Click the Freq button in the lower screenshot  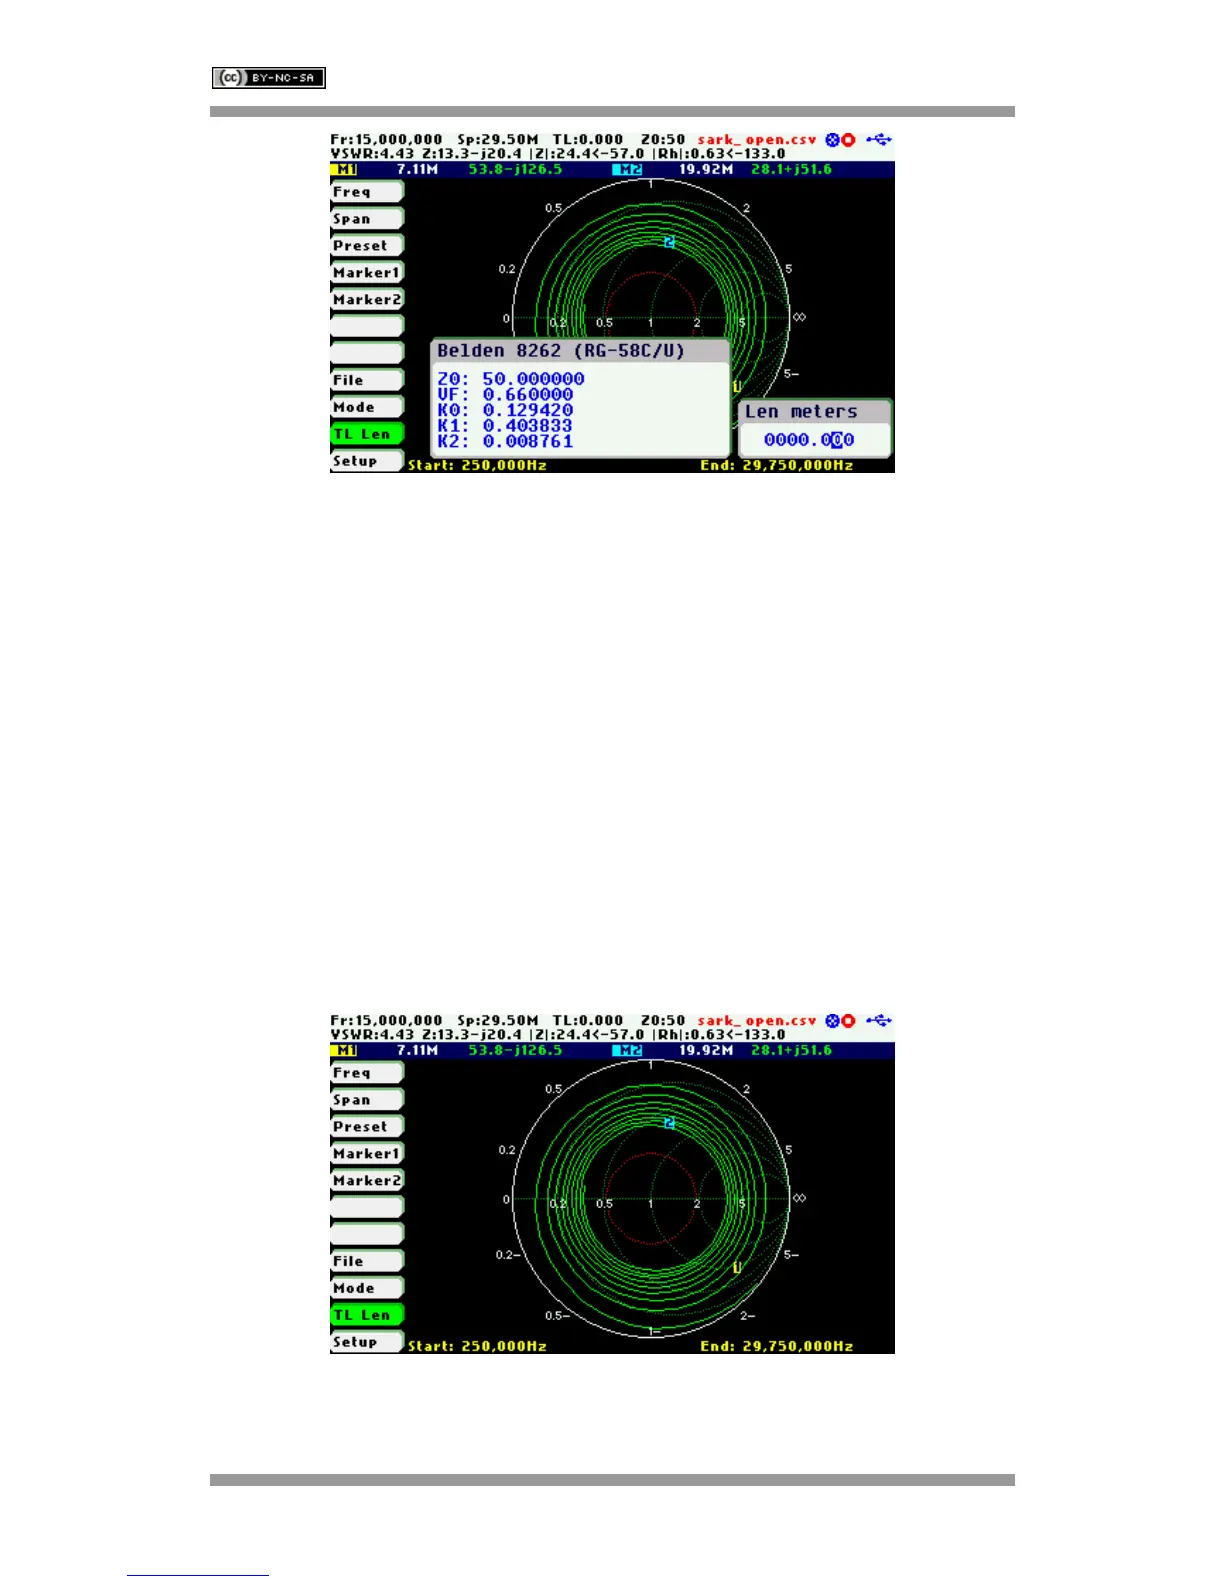(367, 1072)
